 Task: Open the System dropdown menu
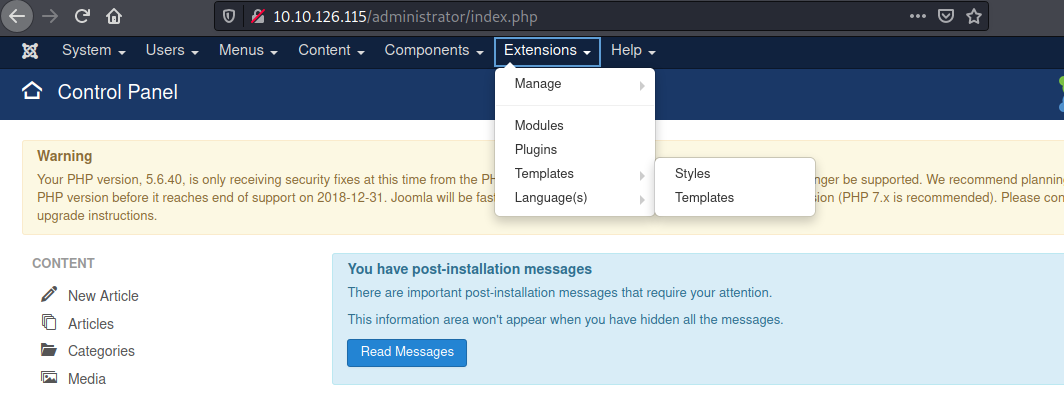tap(94, 50)
